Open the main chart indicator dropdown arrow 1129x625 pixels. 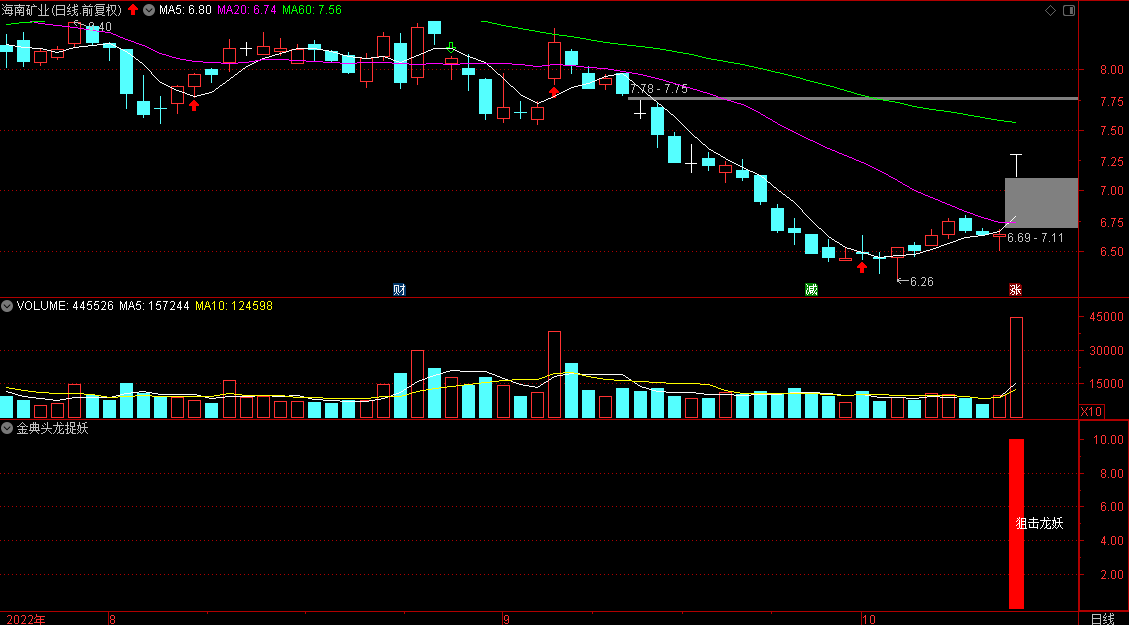point(148,10)
